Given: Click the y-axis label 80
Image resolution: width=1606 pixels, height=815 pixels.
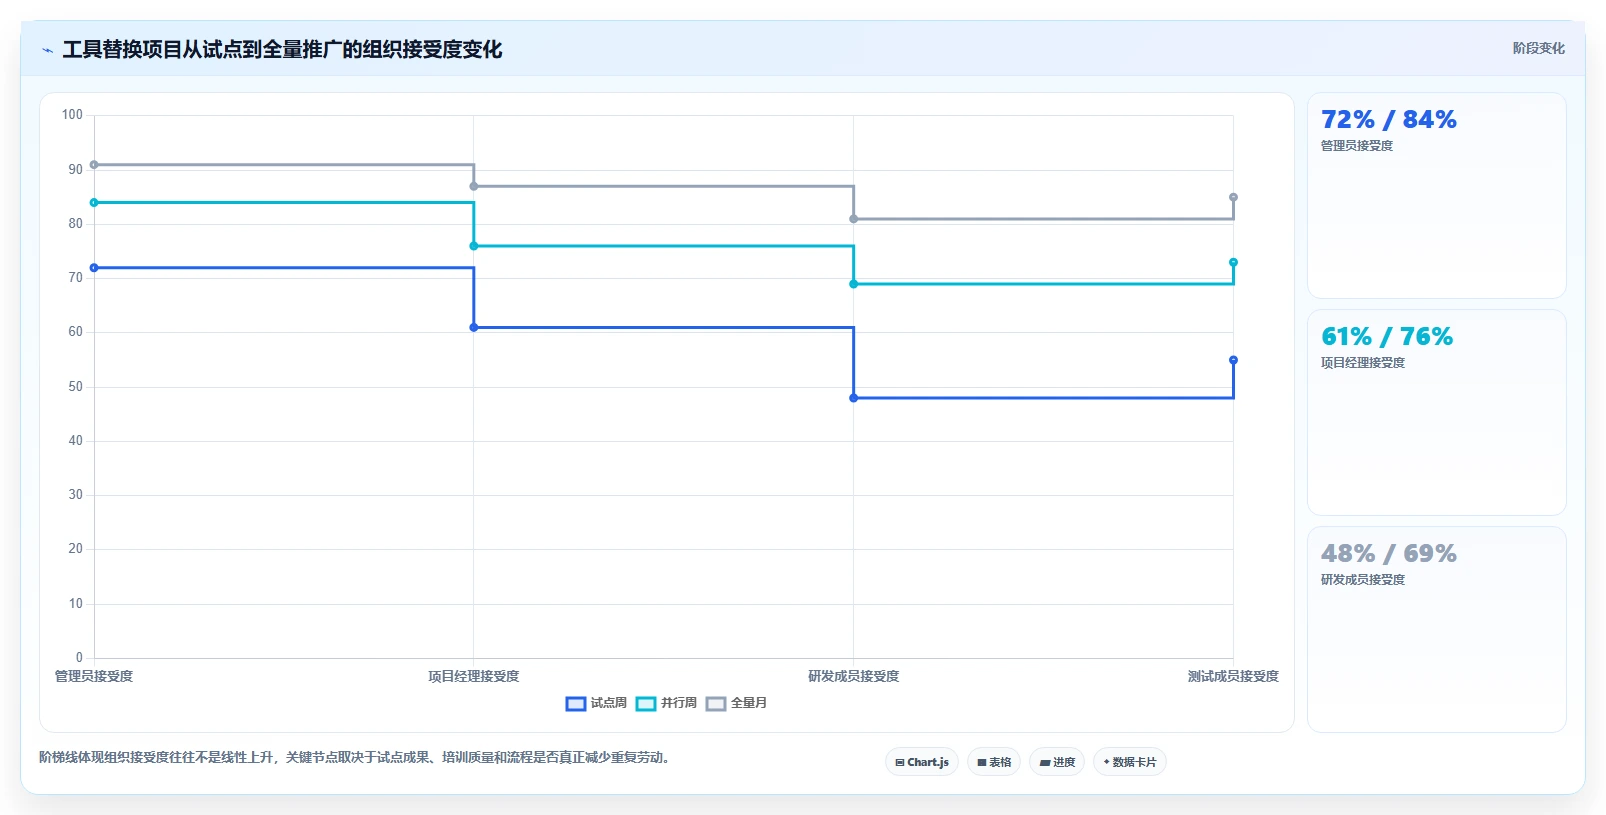Looking at the screenshot, I should [x=75, y=224].
